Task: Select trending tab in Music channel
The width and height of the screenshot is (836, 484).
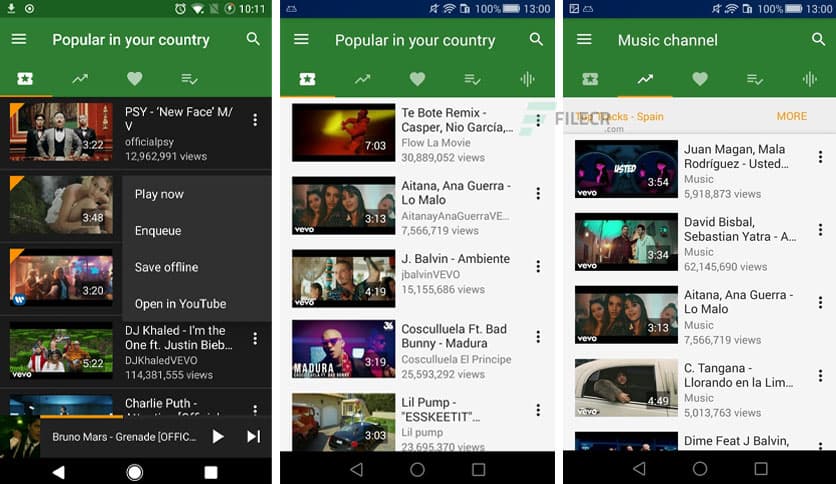Action: (645, 79)
